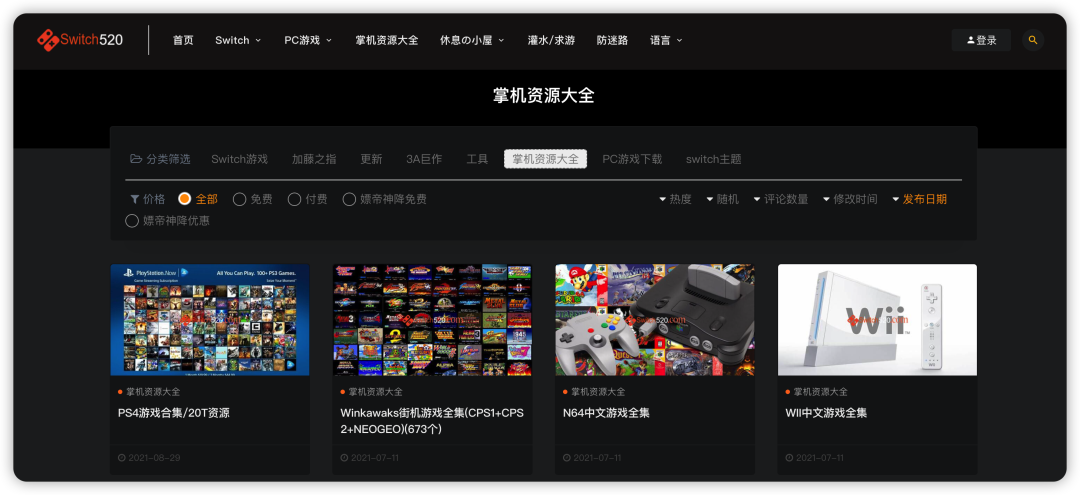Screen dimensions: 1080x495
Task: Click the 掌机资源大全 tag on the Winkawaks card
Action: click(375, 392)
